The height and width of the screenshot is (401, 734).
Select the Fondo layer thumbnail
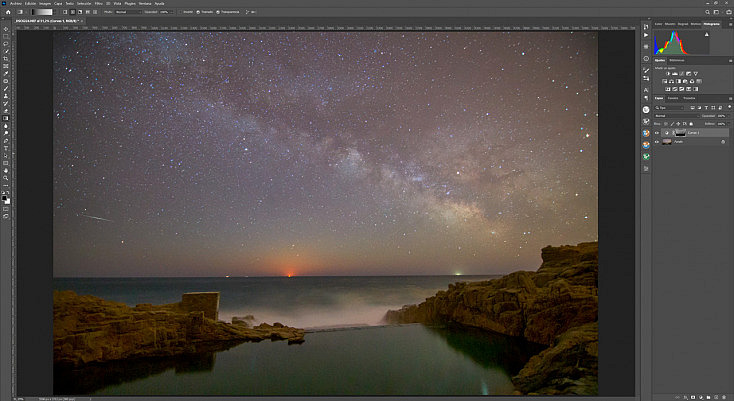(x=667, y=142)
